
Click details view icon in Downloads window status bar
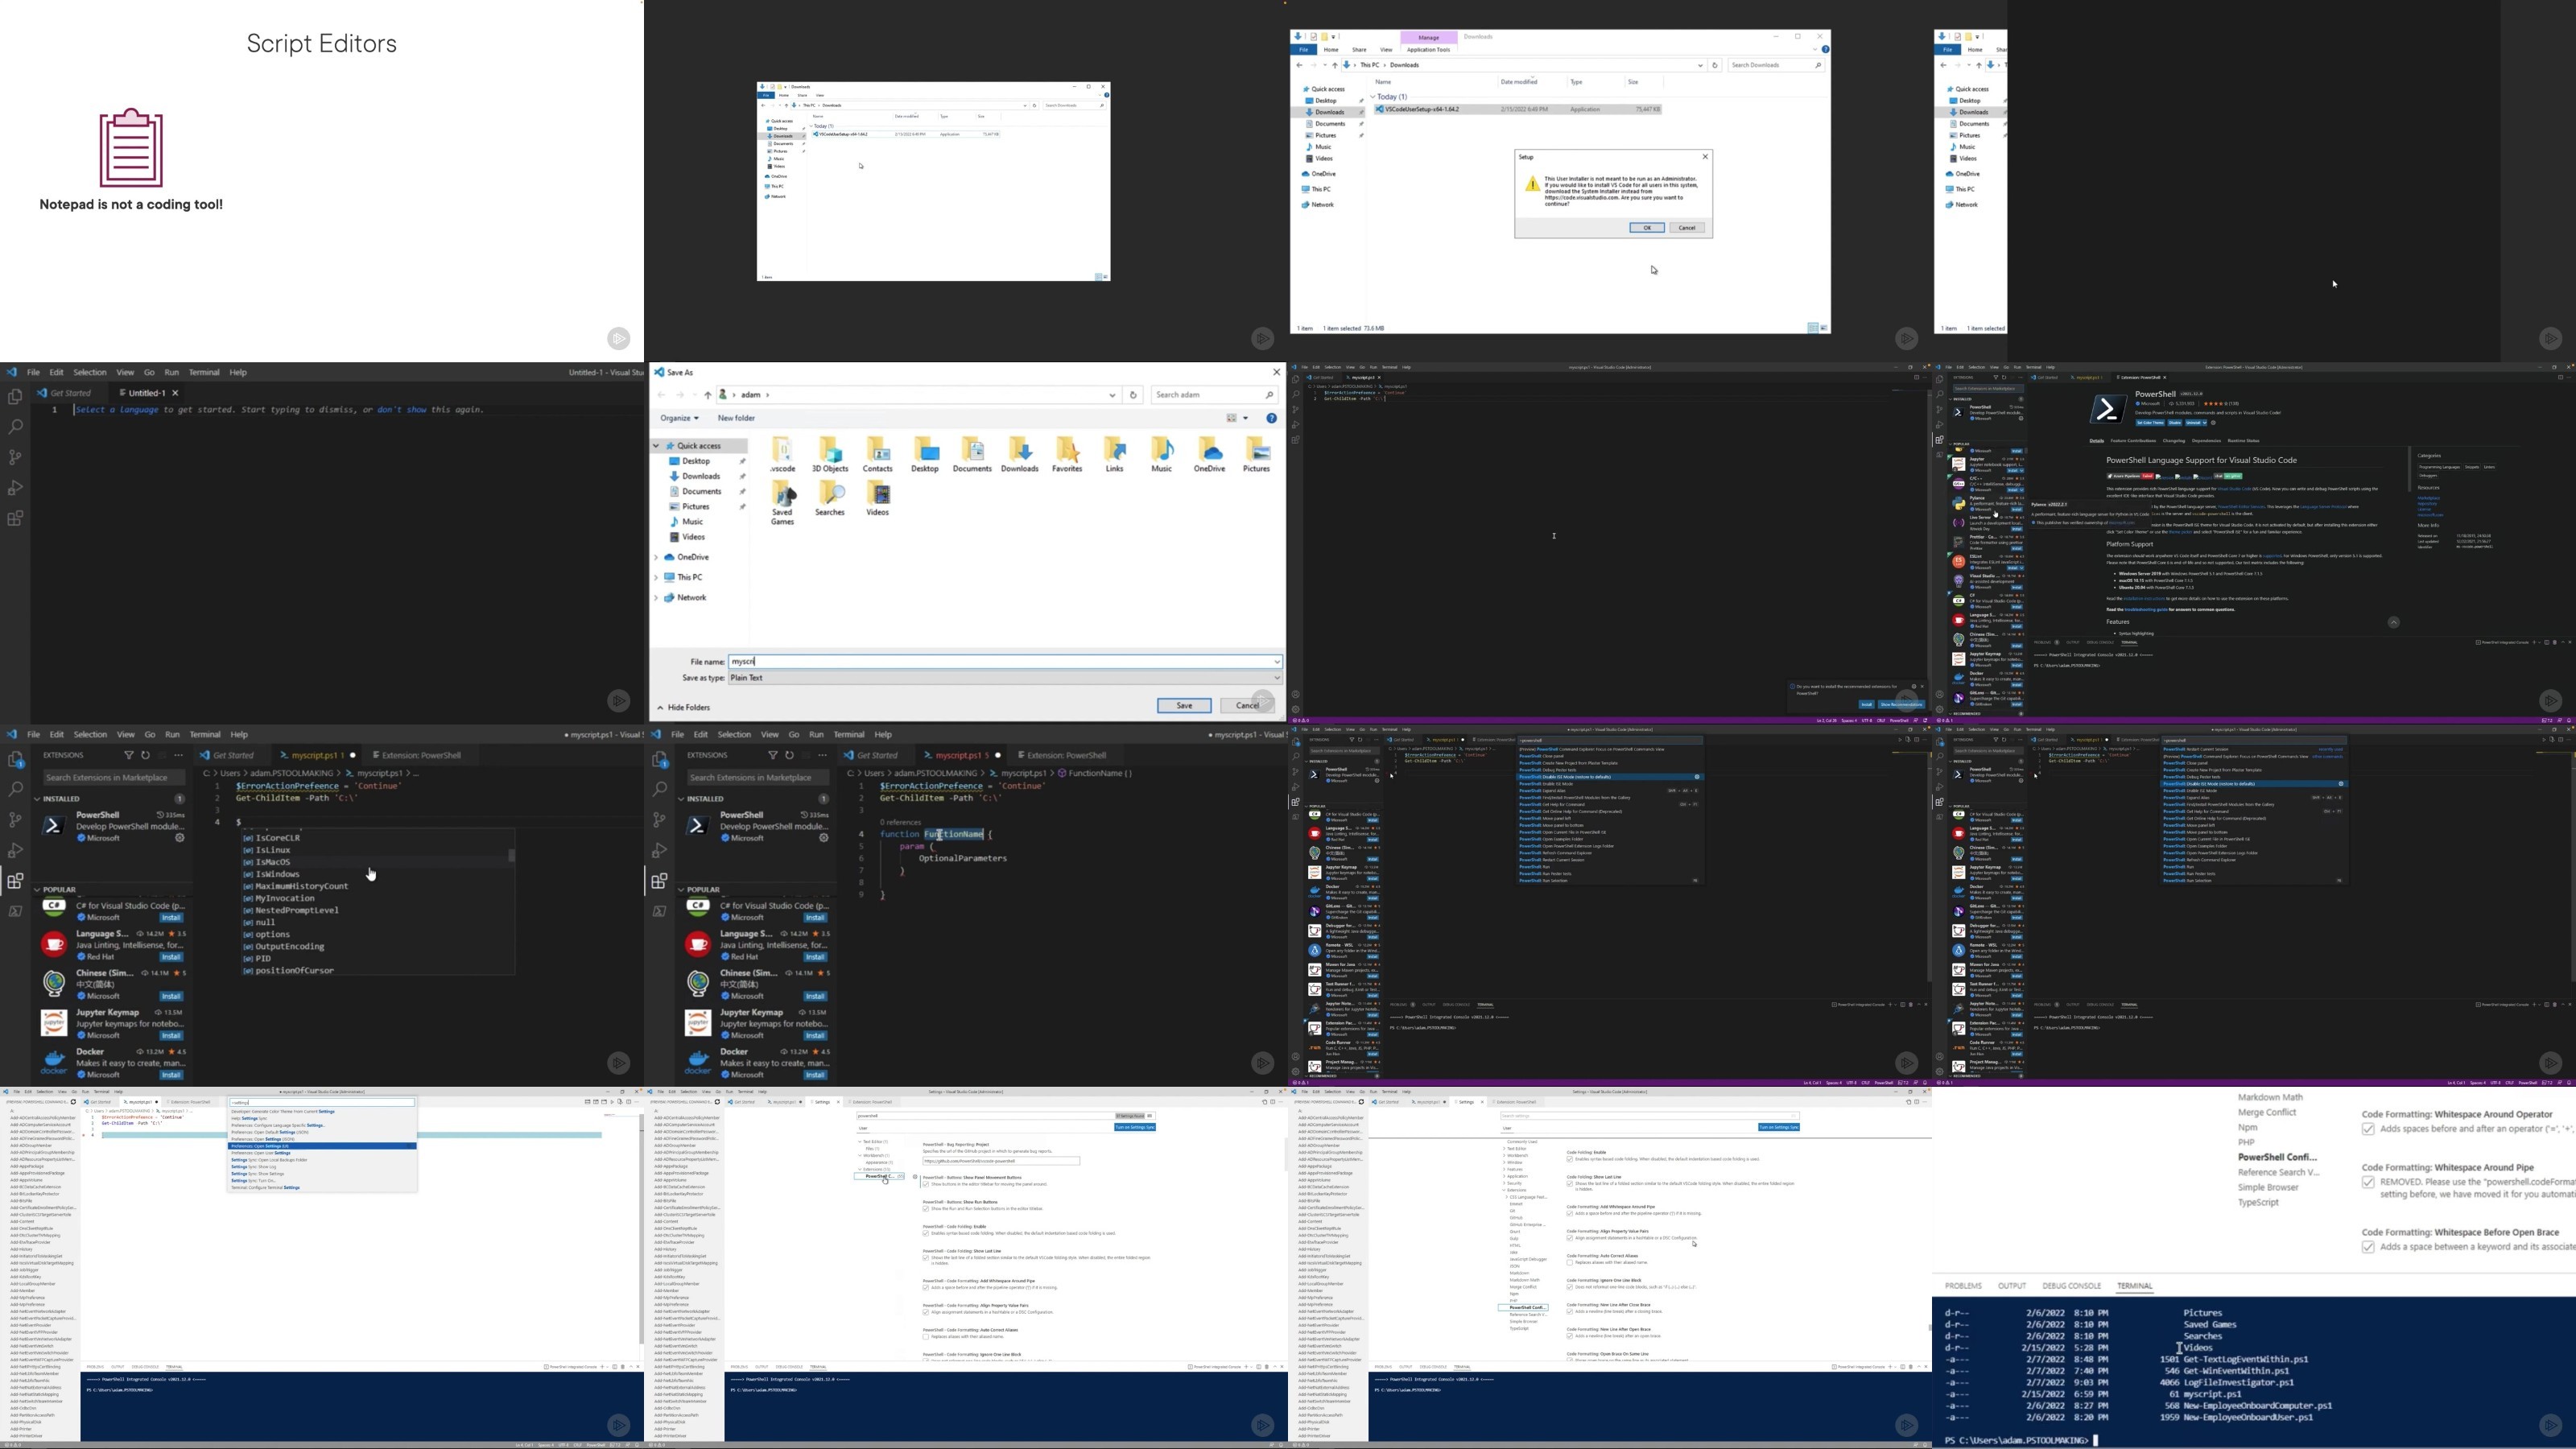point(1812,328)
